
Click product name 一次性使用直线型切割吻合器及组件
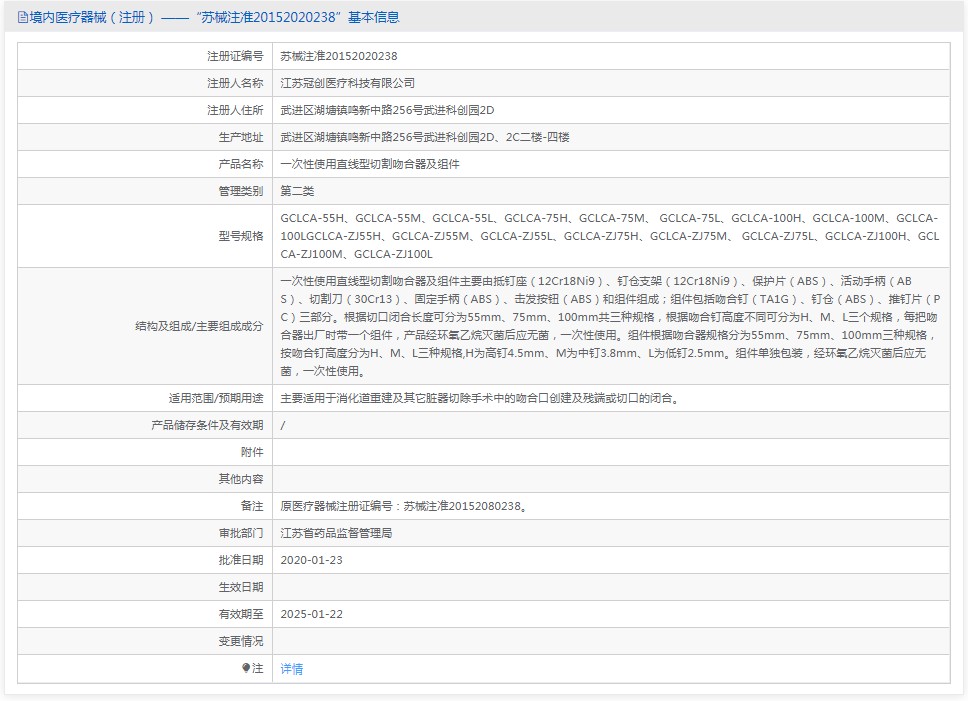(x=370, y=164)
